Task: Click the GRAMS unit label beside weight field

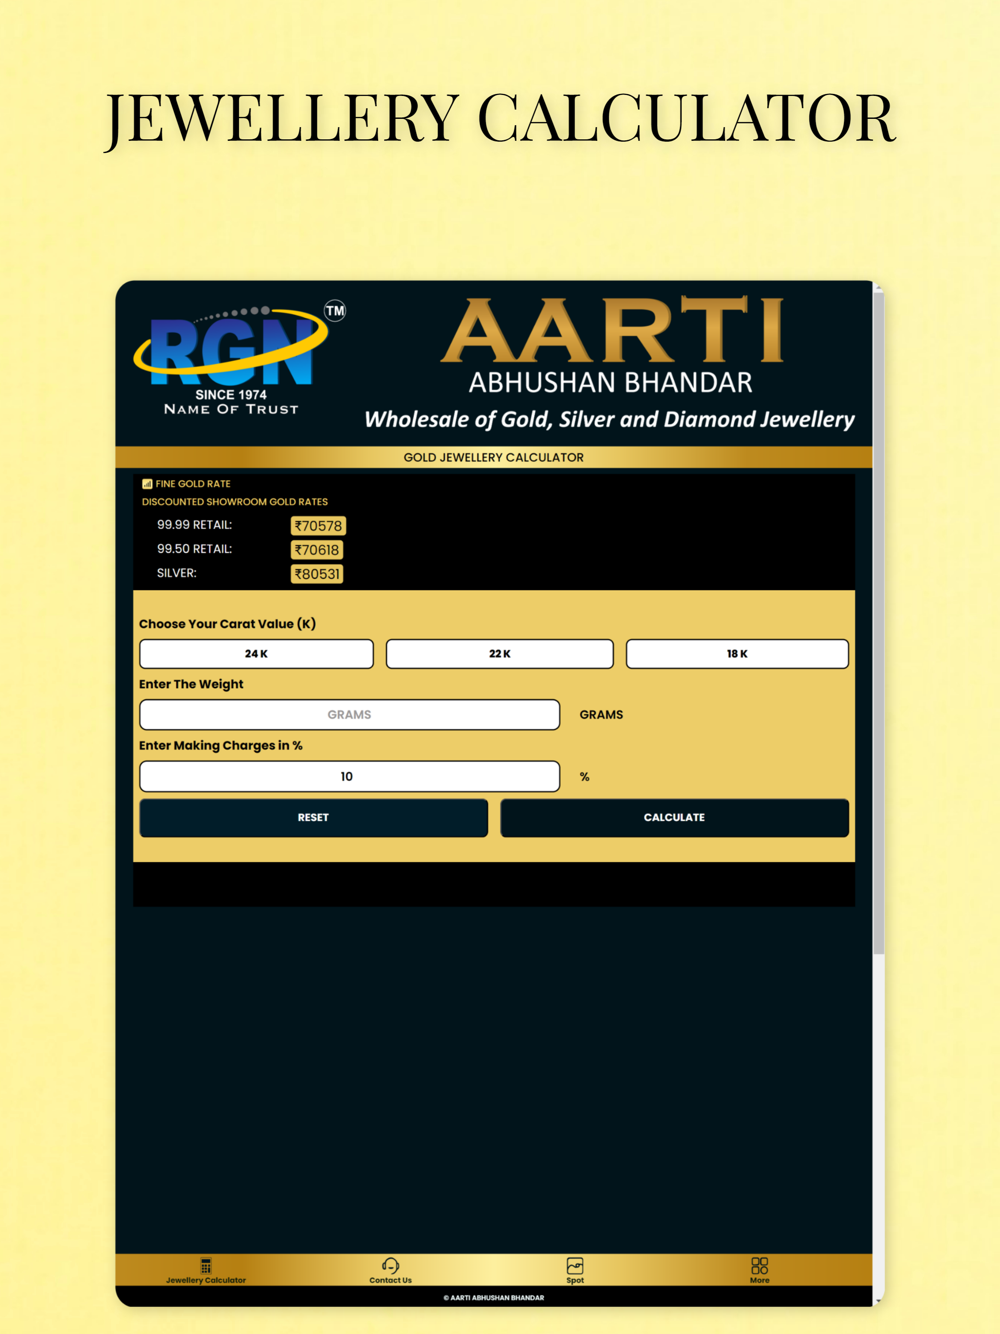Action: pyautogui.click(x=601, y=715)
